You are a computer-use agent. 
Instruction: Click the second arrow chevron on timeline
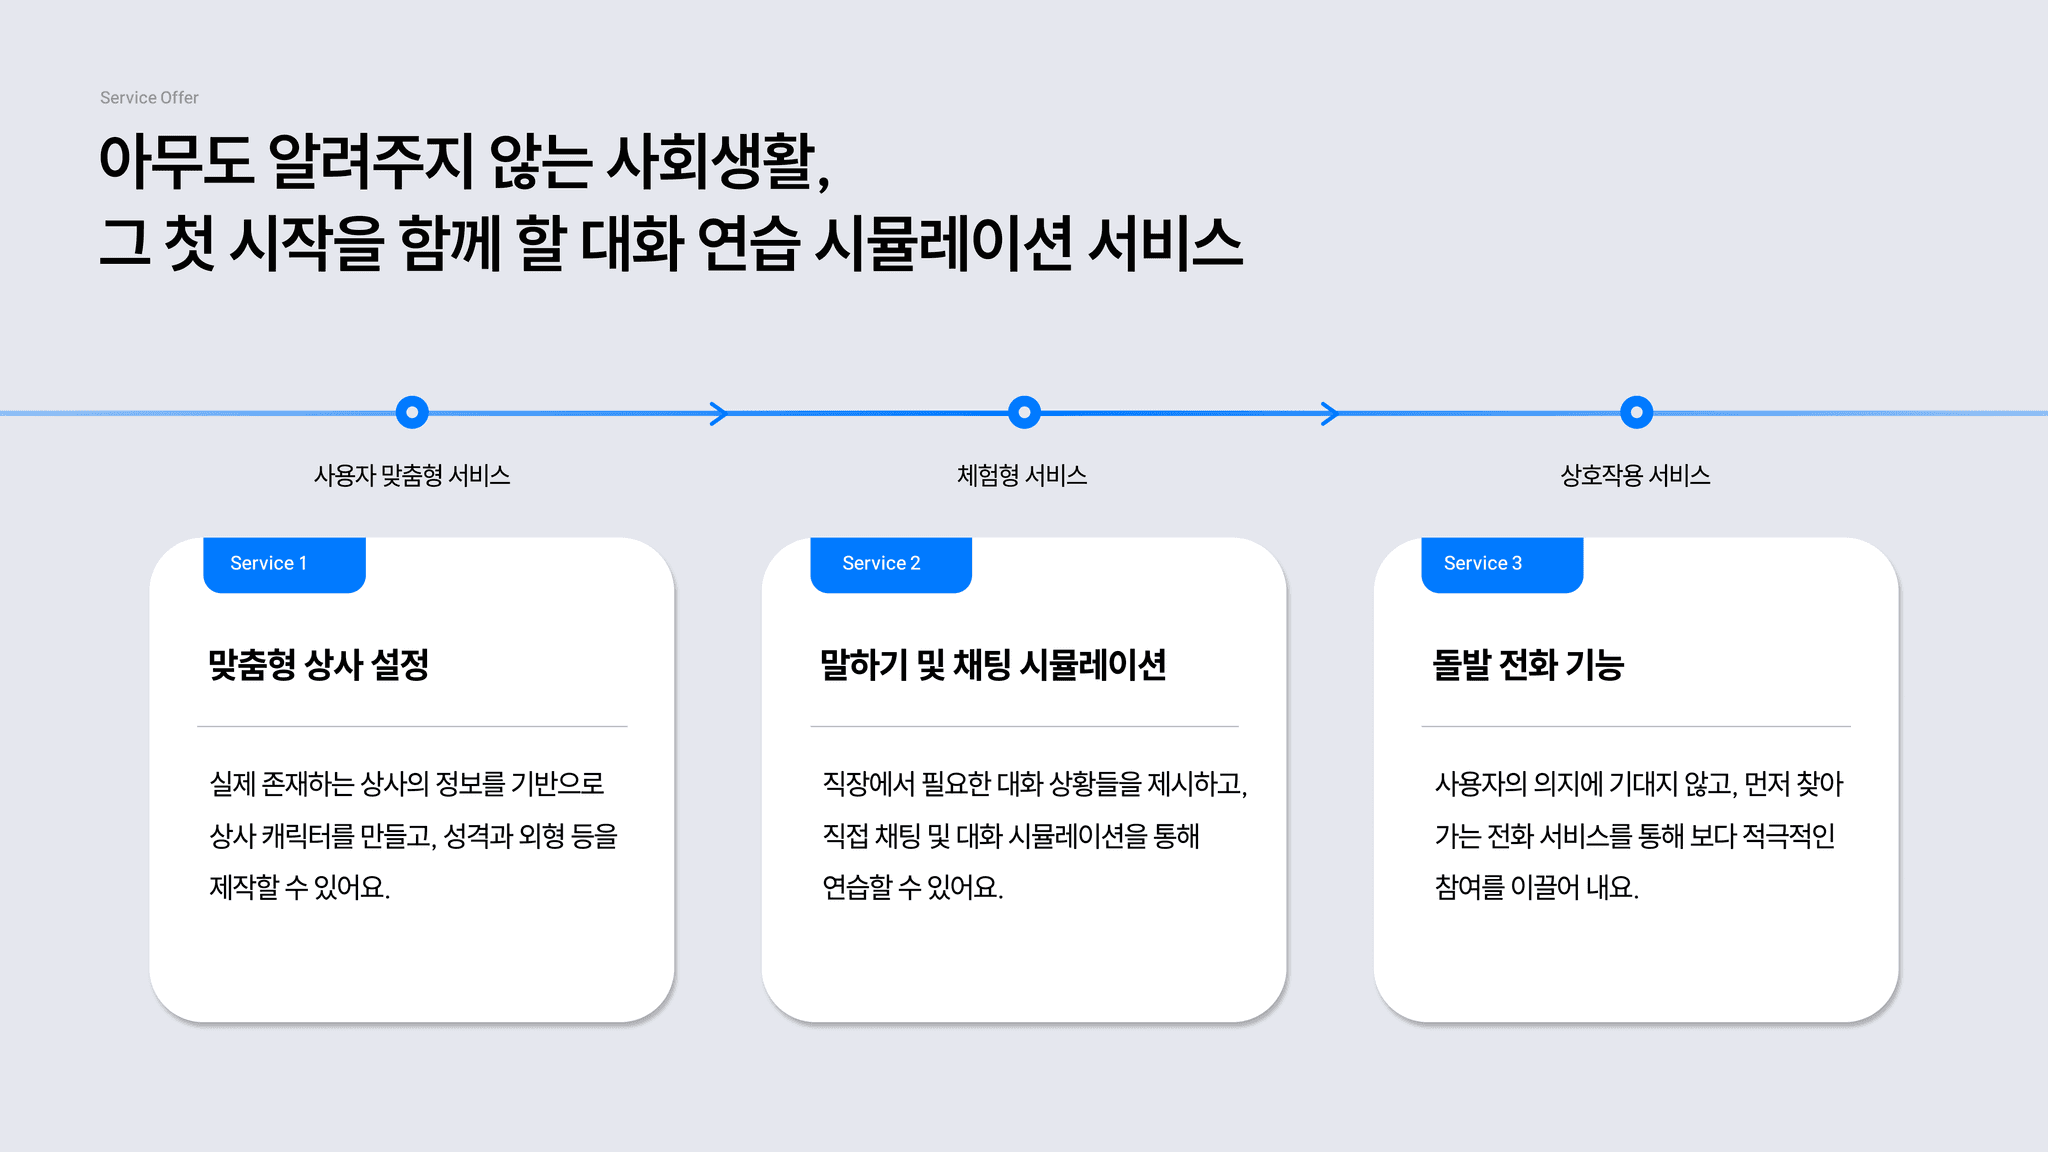click(1329, 413)
